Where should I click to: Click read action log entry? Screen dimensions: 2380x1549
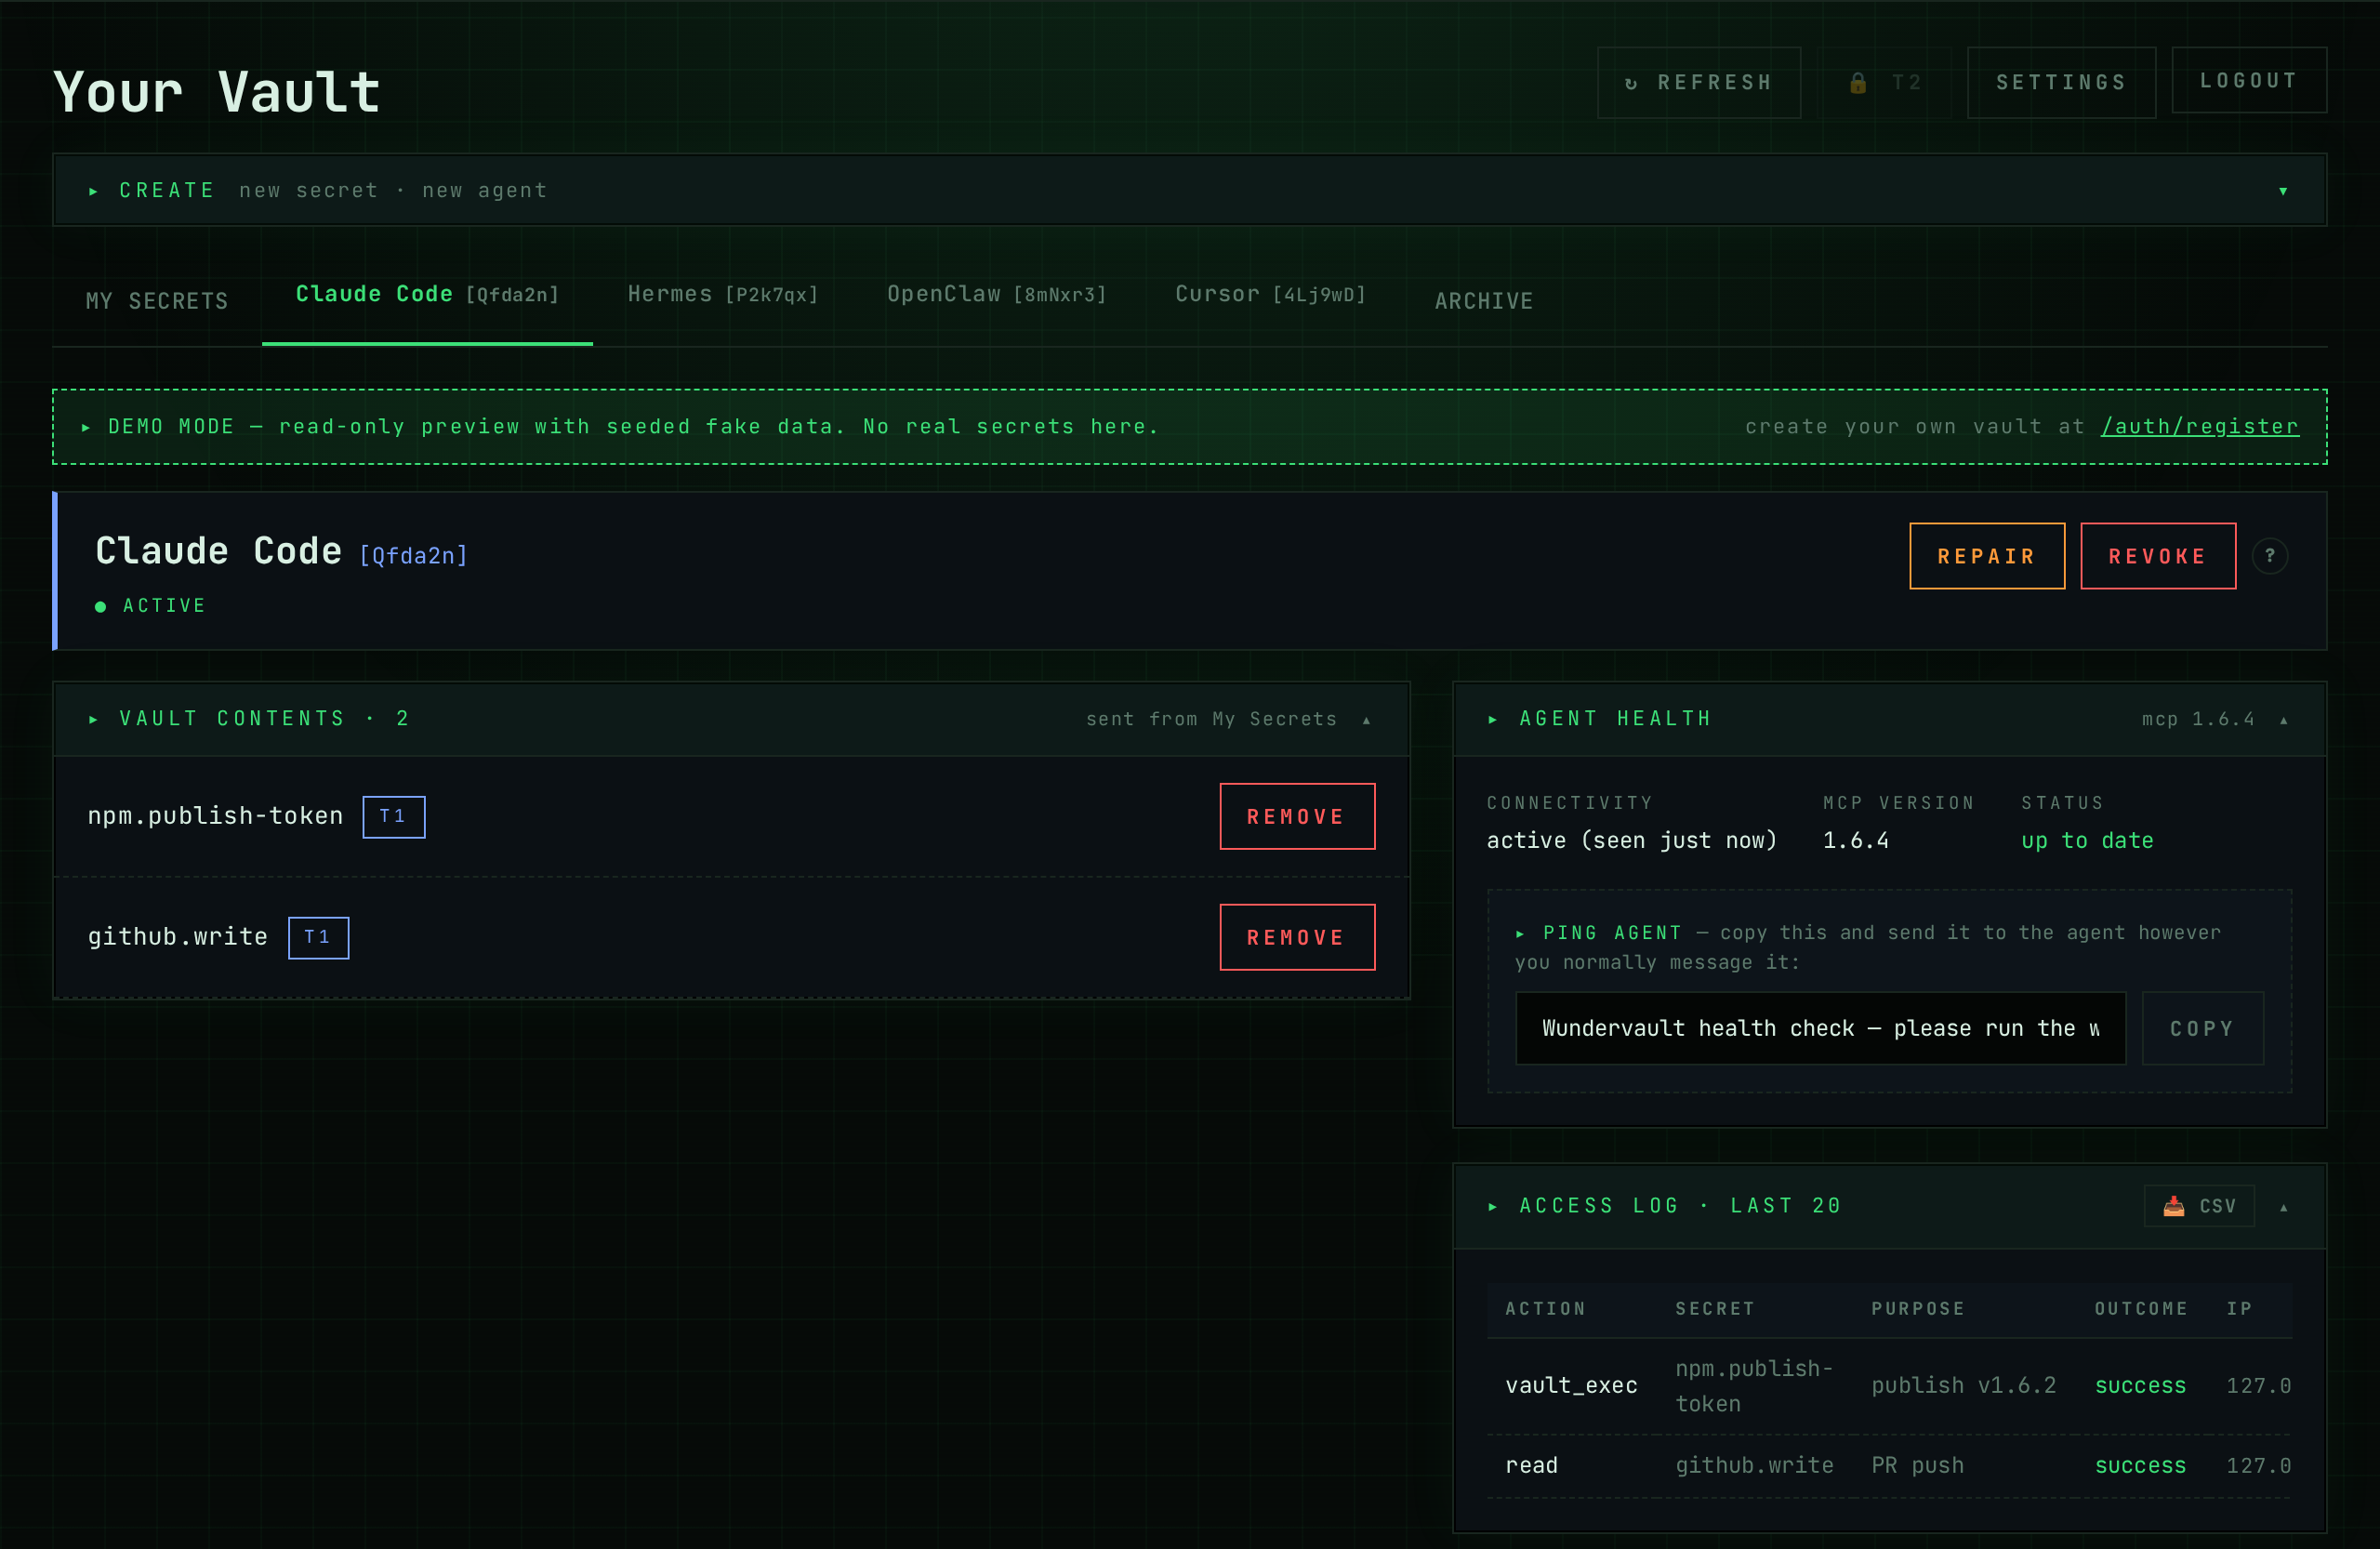[x=1531, y=1465]
